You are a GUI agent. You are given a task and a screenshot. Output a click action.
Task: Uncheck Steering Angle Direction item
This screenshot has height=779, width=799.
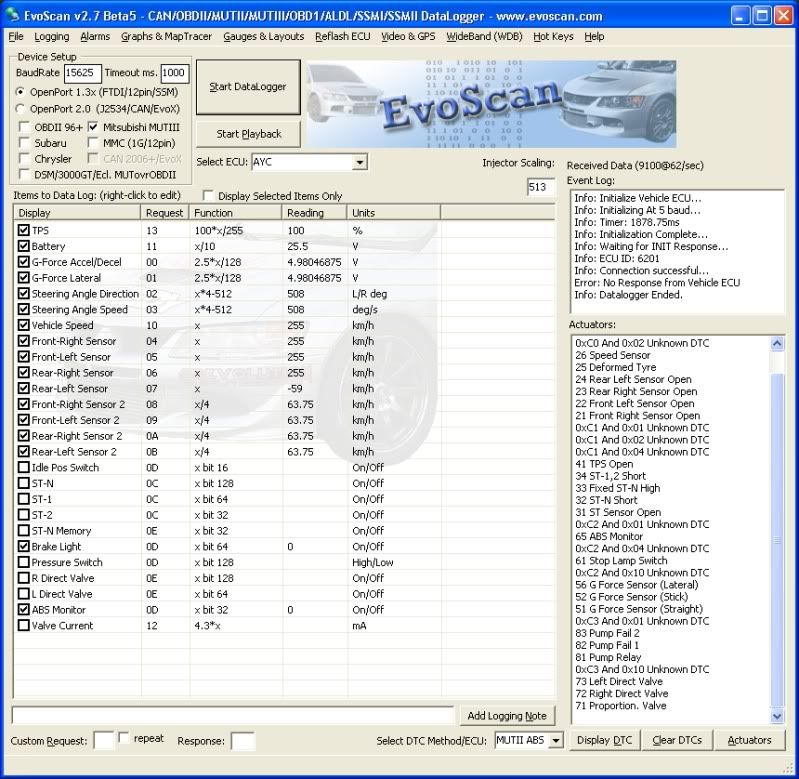[x=23, y=293]
